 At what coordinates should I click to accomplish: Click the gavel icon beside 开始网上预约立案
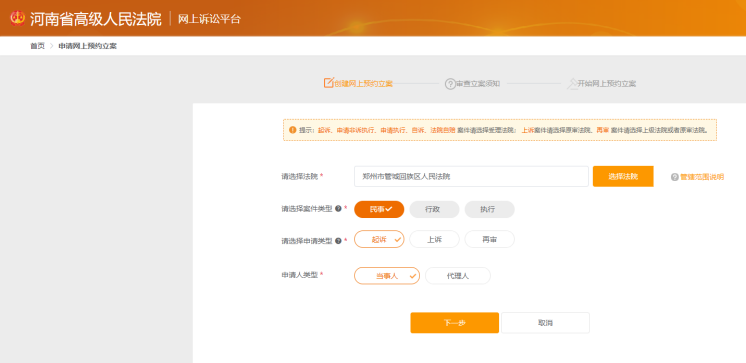(x=572, y=84)
